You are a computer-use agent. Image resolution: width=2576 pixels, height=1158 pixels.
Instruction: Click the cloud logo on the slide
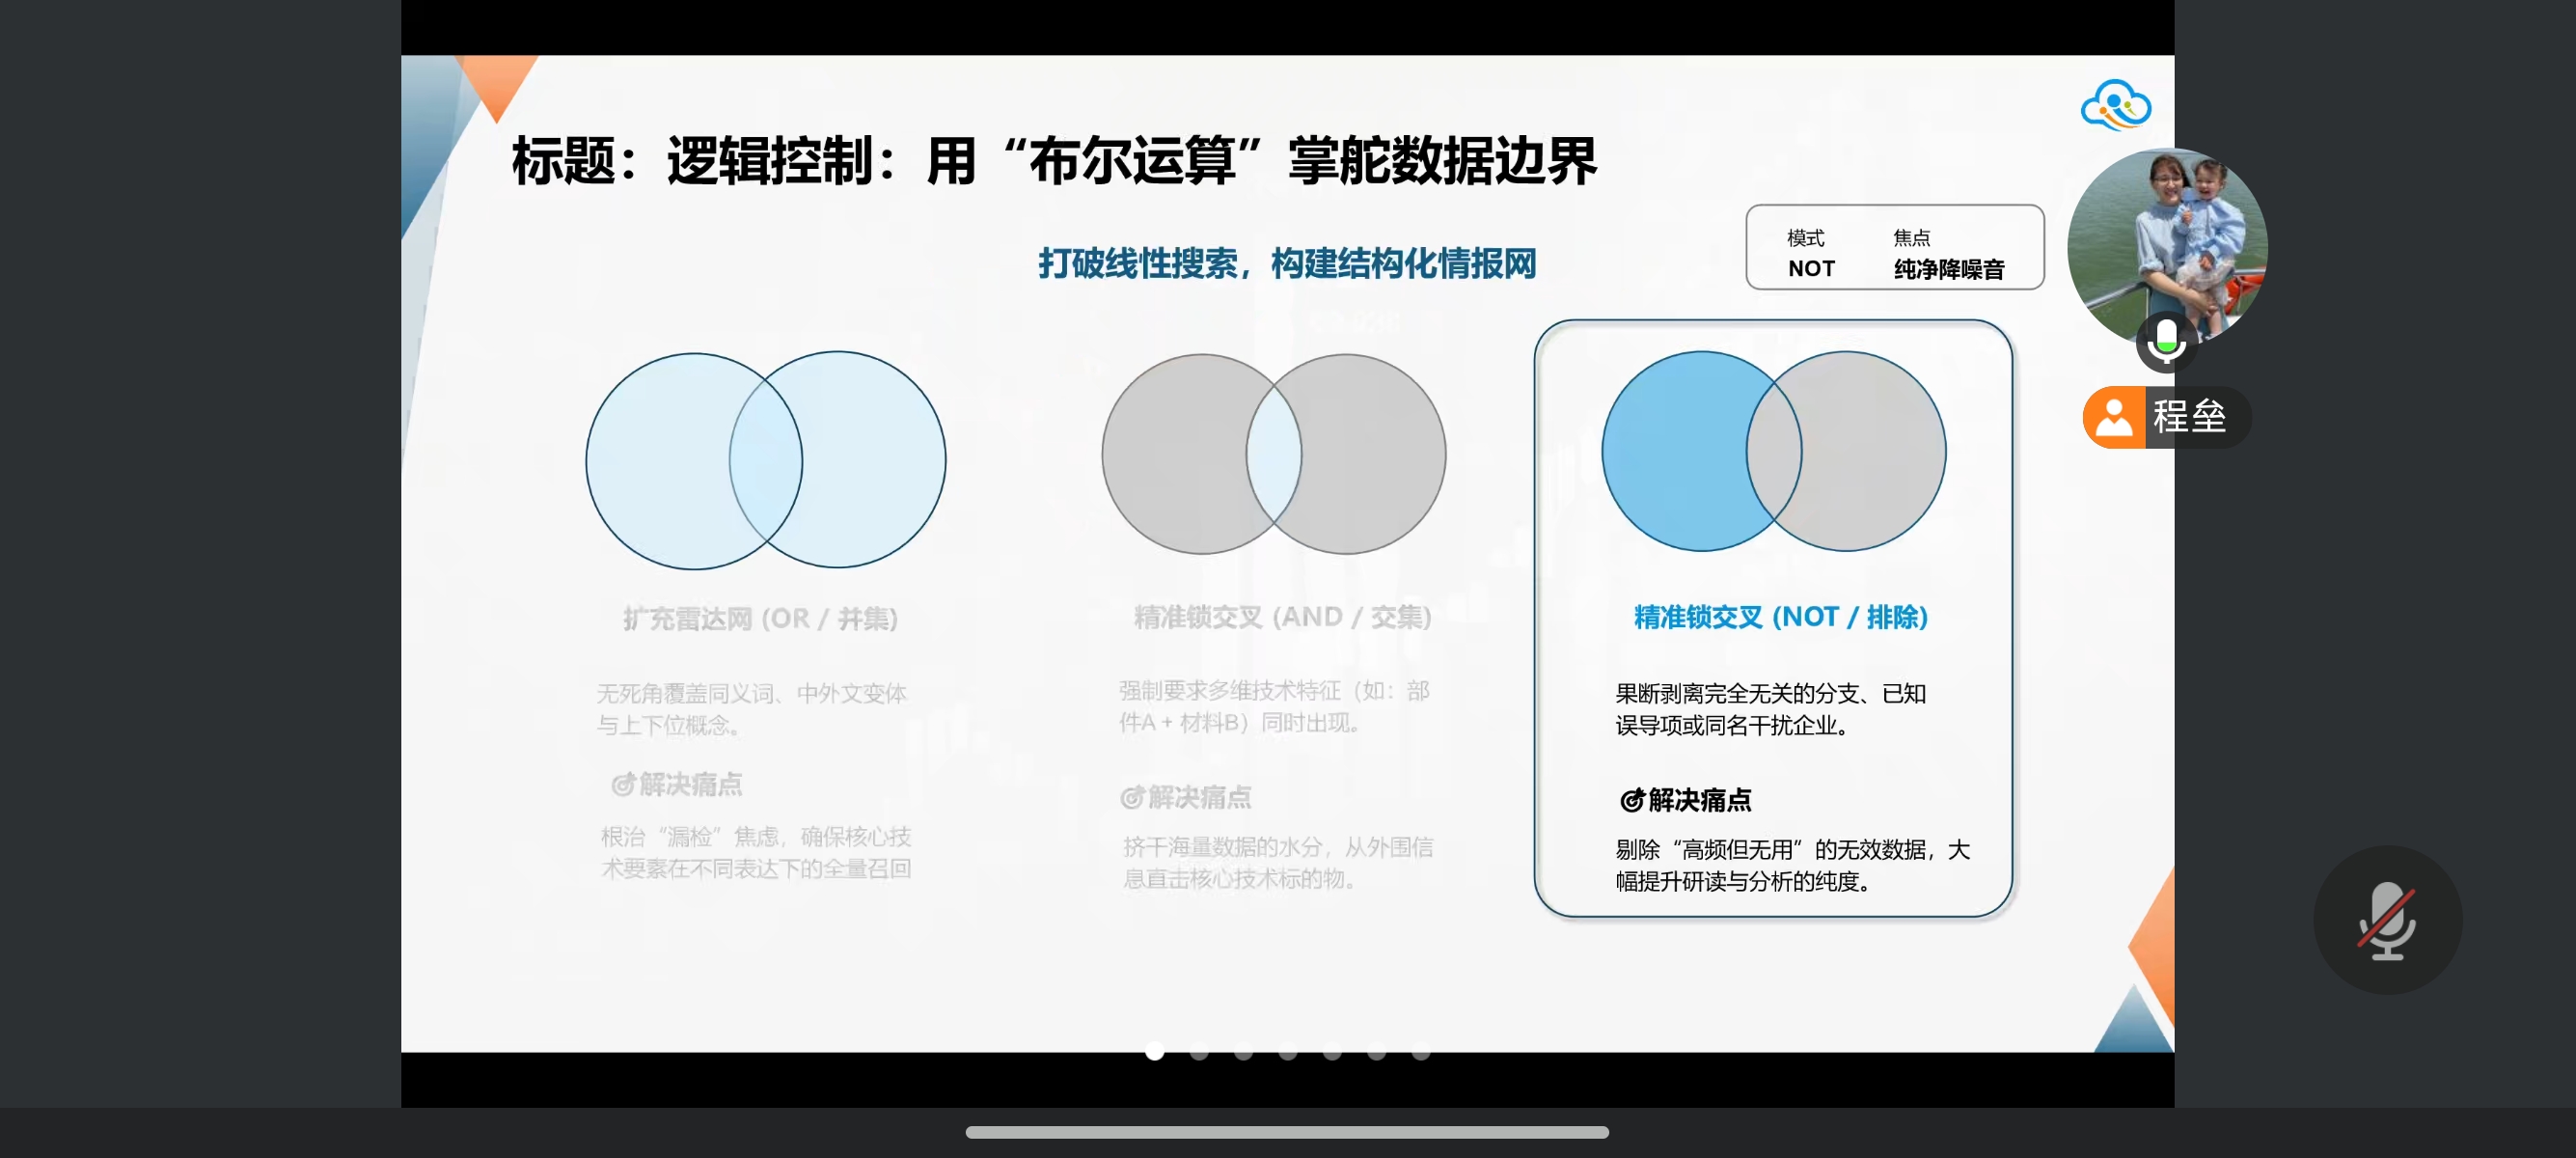click(x=2116, y=105)
